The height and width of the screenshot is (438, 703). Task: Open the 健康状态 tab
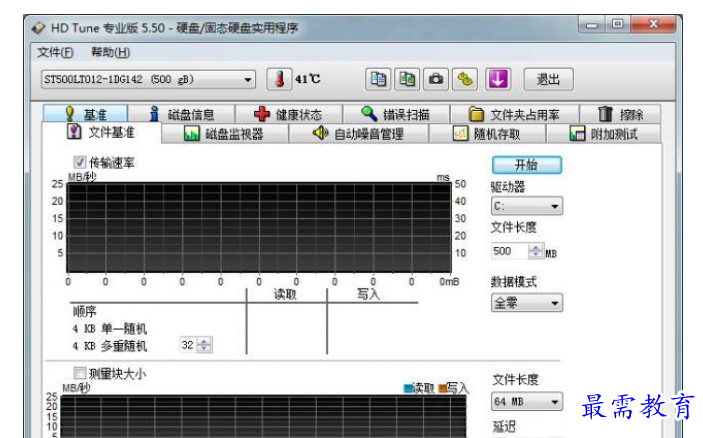(288, 114)
